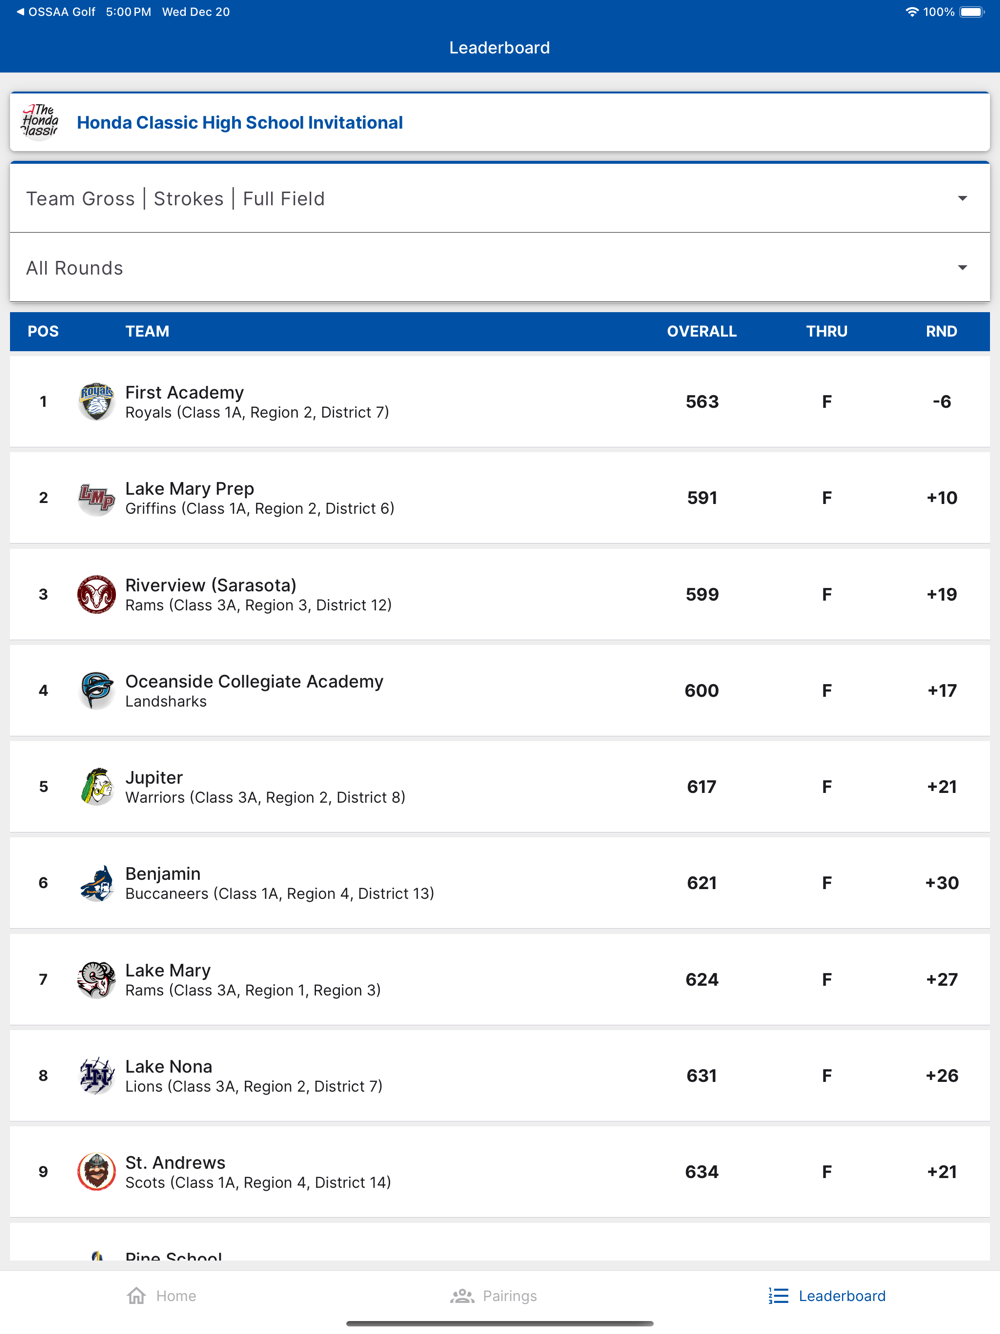
Task: Return to OSSAA Golf app via back link
Action: click(x=57, y=12)
